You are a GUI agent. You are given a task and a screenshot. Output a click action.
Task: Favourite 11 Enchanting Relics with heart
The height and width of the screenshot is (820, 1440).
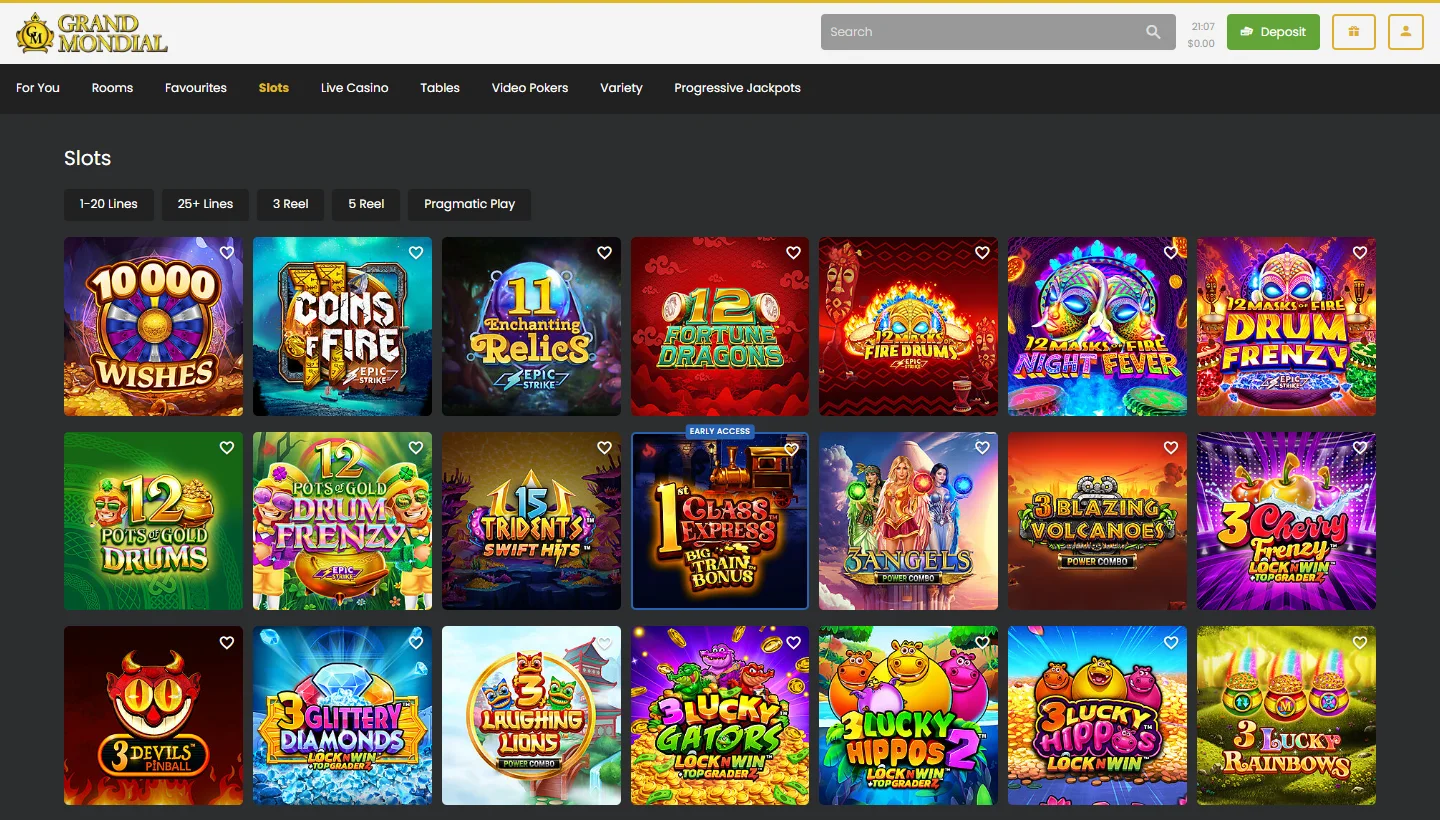604,253
